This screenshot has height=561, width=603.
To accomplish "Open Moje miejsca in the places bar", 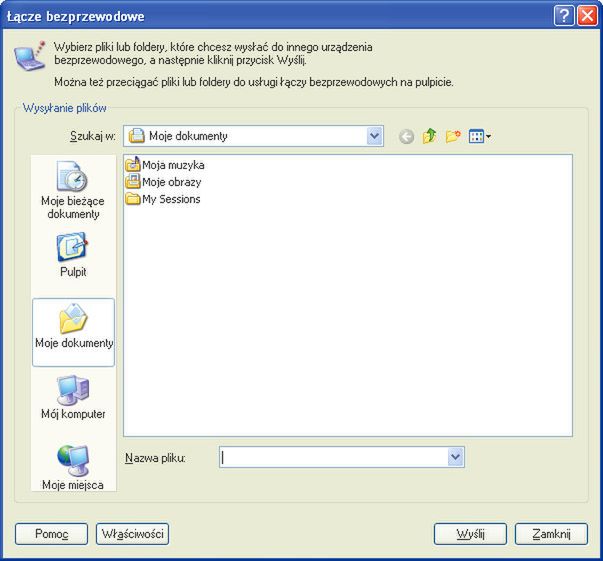I will [x=73, y=468].
